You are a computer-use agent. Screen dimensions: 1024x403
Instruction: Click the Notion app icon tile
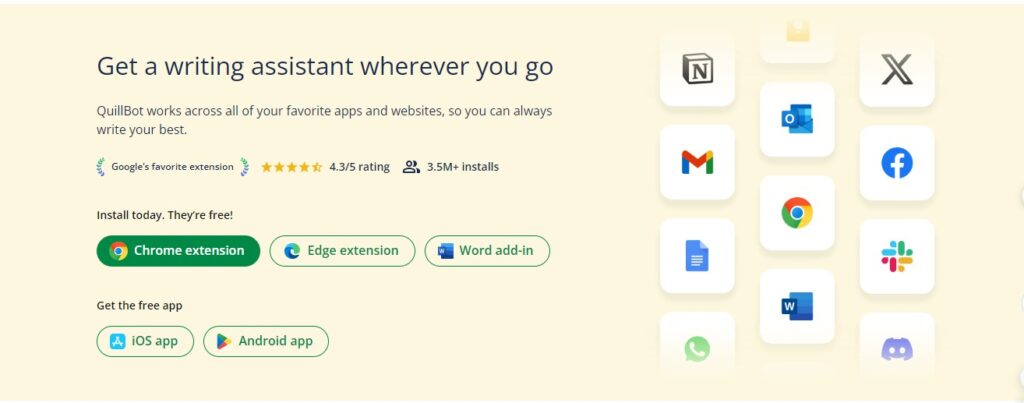pyautogui.click(x=697, y=69)
